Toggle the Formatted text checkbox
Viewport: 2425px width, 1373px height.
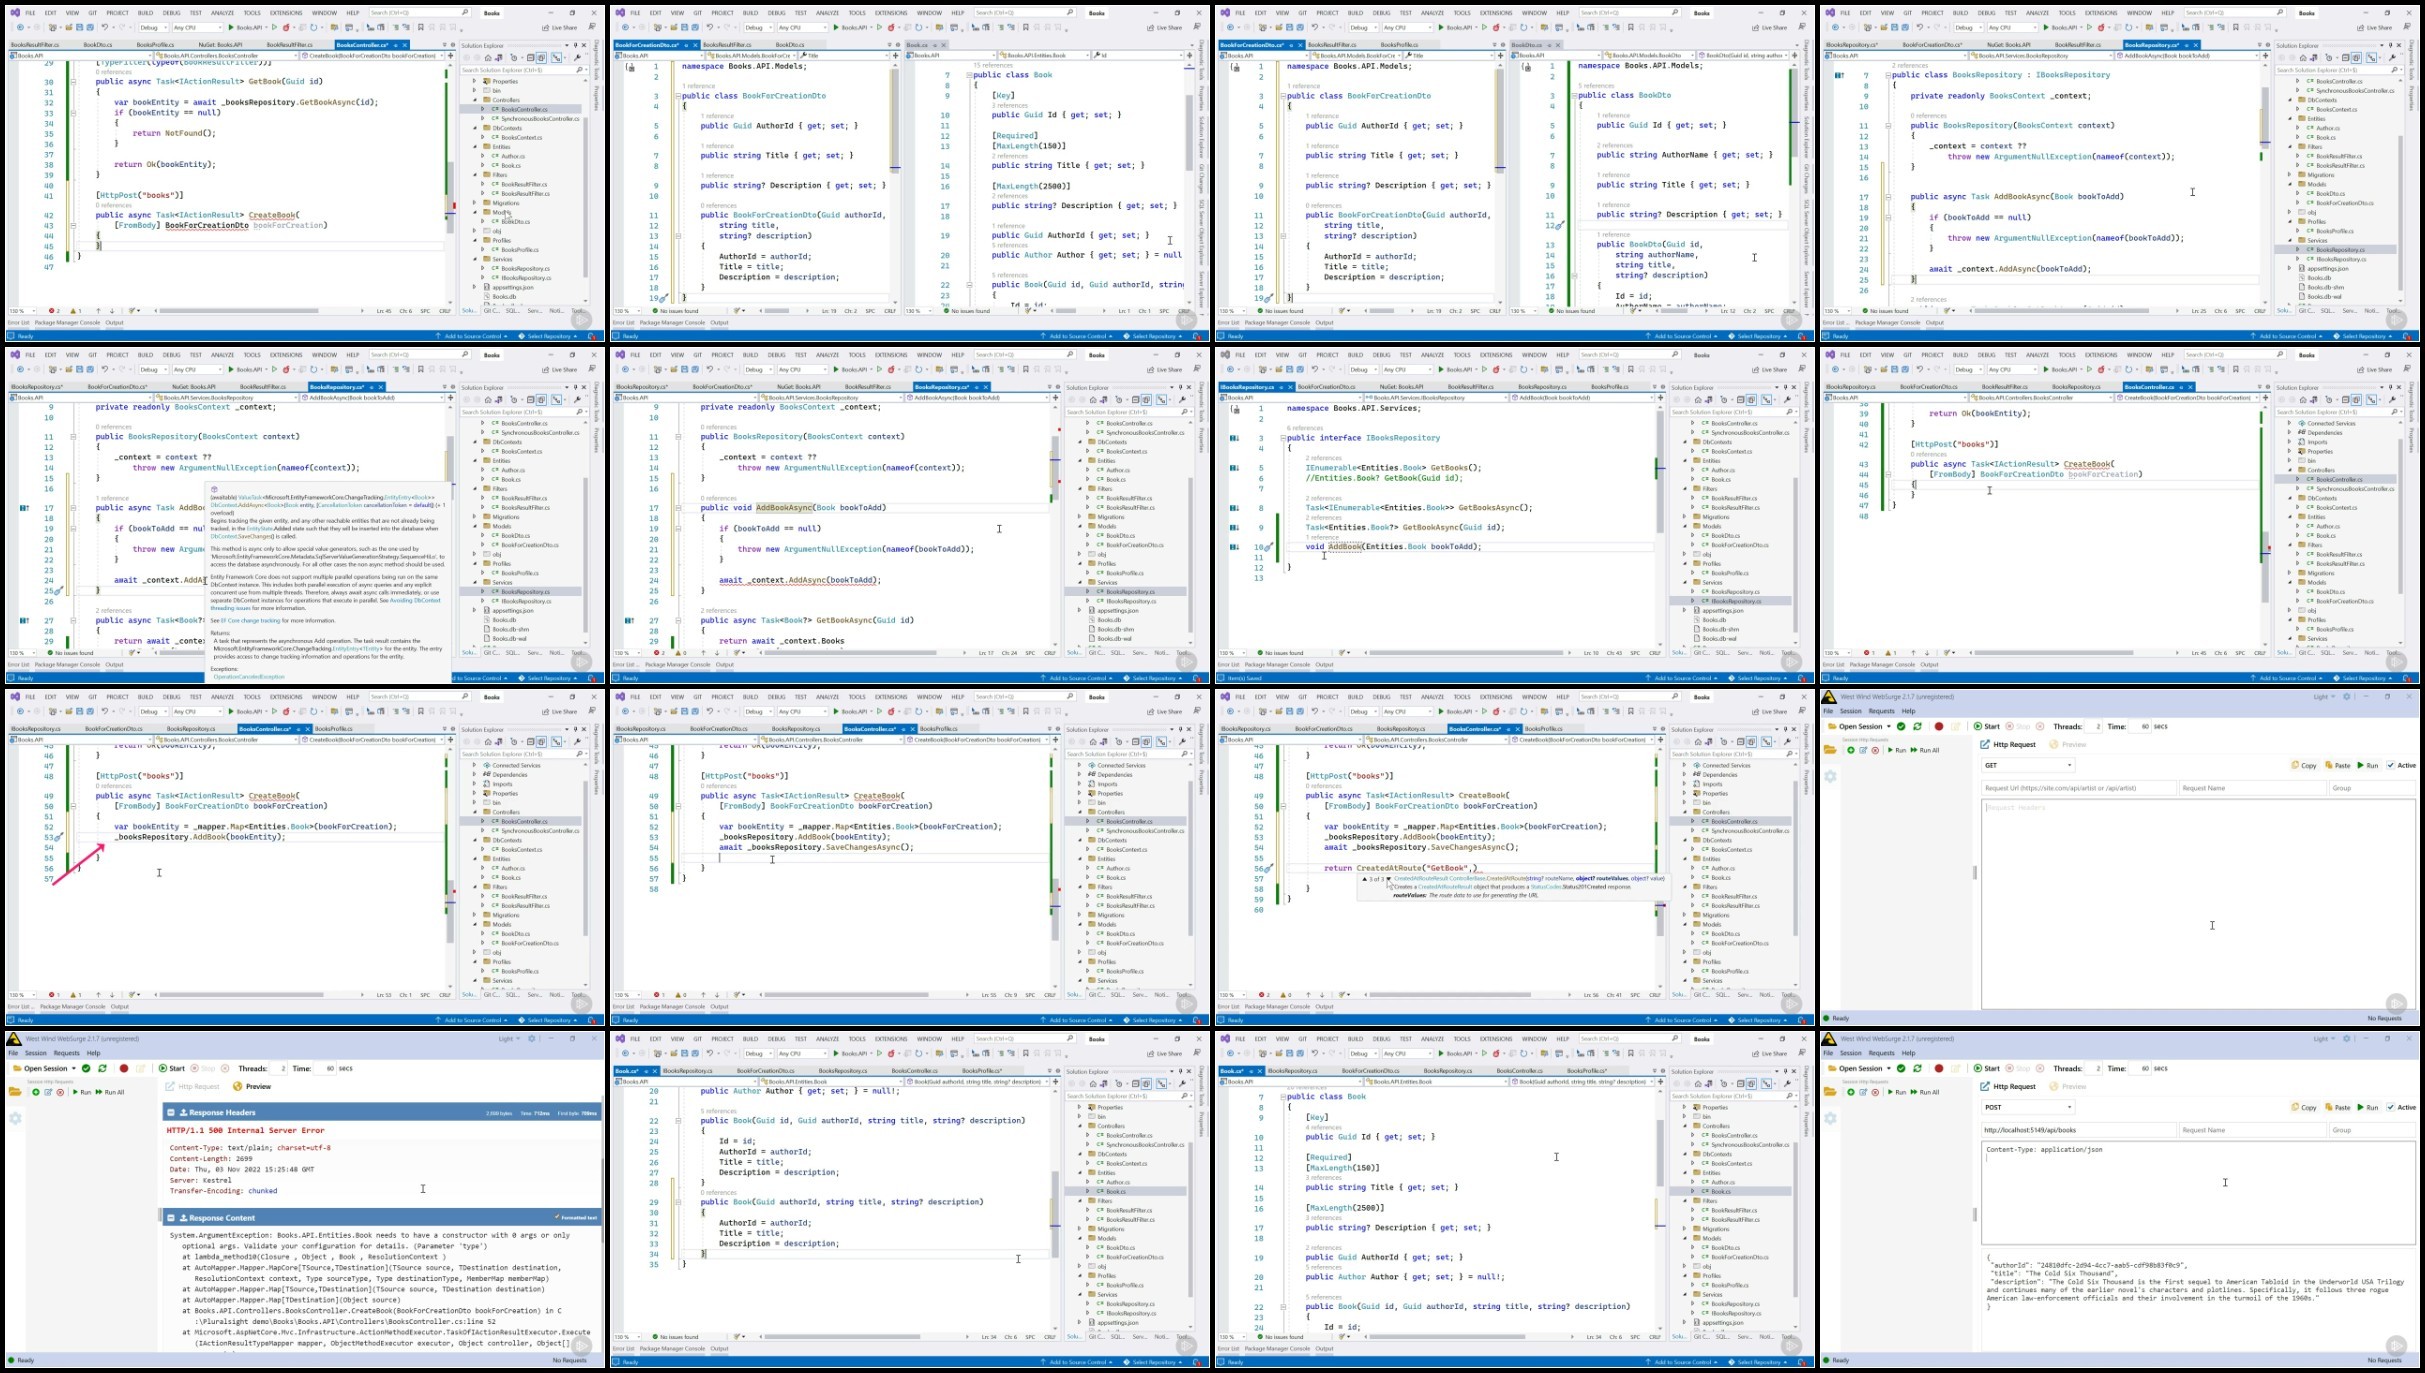pyautogui.click(x=558, y=1218)
